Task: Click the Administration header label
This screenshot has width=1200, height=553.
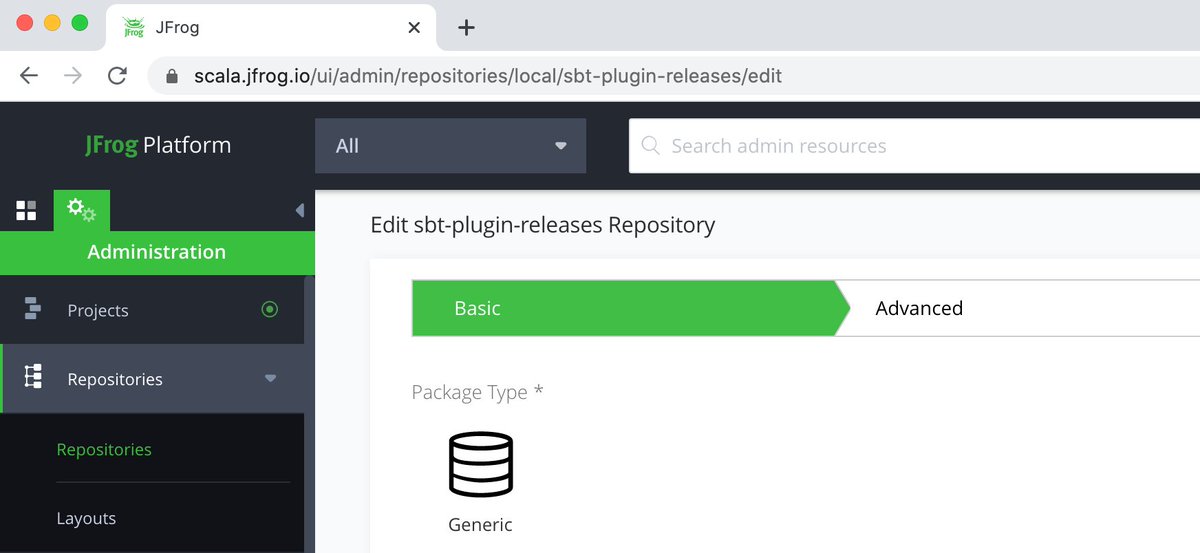Action: click(x=157, y=252)
